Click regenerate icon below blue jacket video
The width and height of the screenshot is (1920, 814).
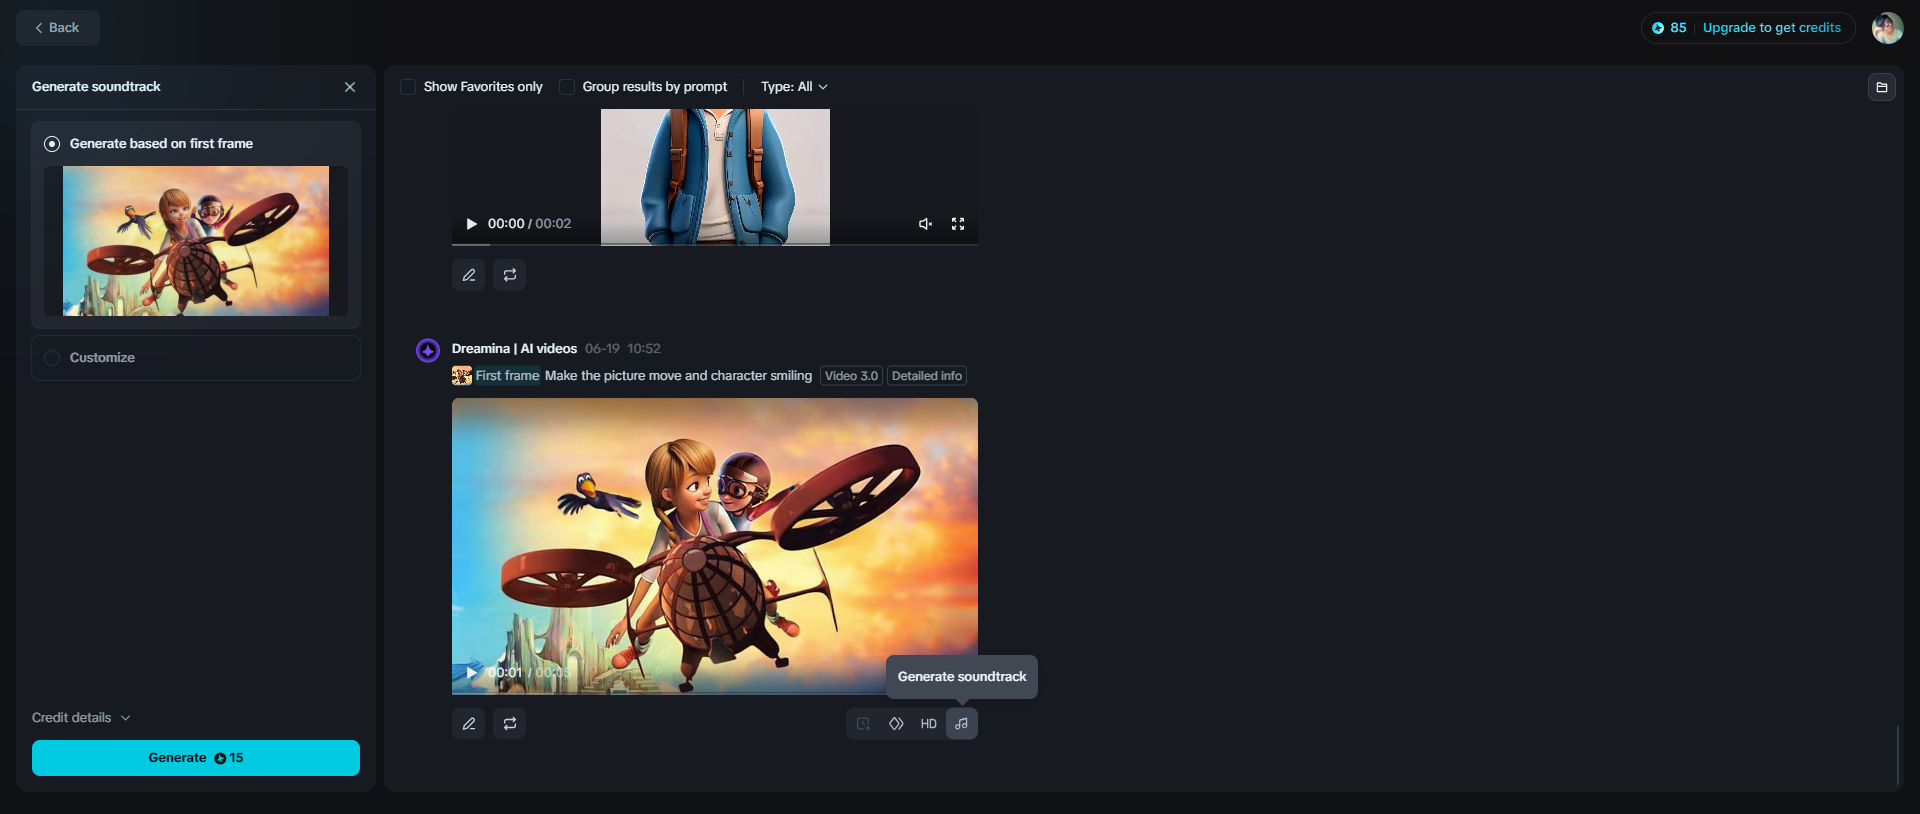pyautogui.click(x=510, y=275)
